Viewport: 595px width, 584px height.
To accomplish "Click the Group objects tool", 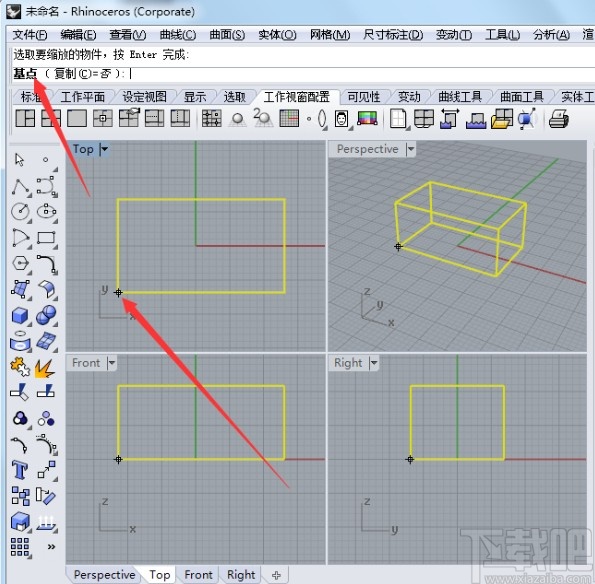I will coord(20,419).
